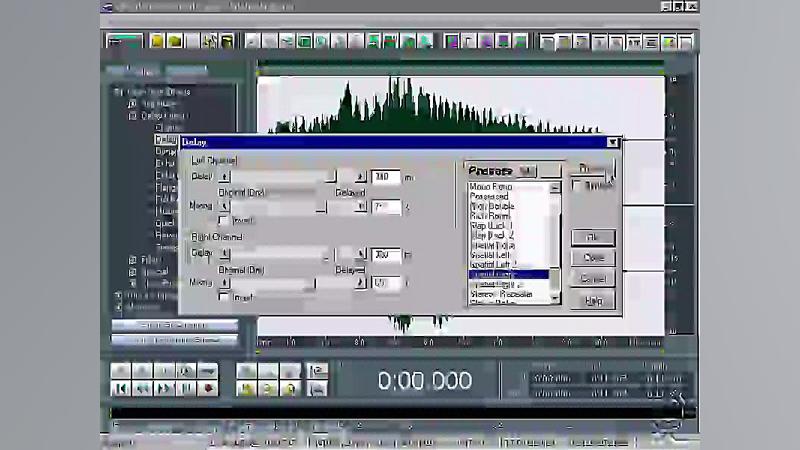This screenshot has width=800, height=450.
Task: Click Zoom to Left Edge of Selection
Action: click(268, 389)
